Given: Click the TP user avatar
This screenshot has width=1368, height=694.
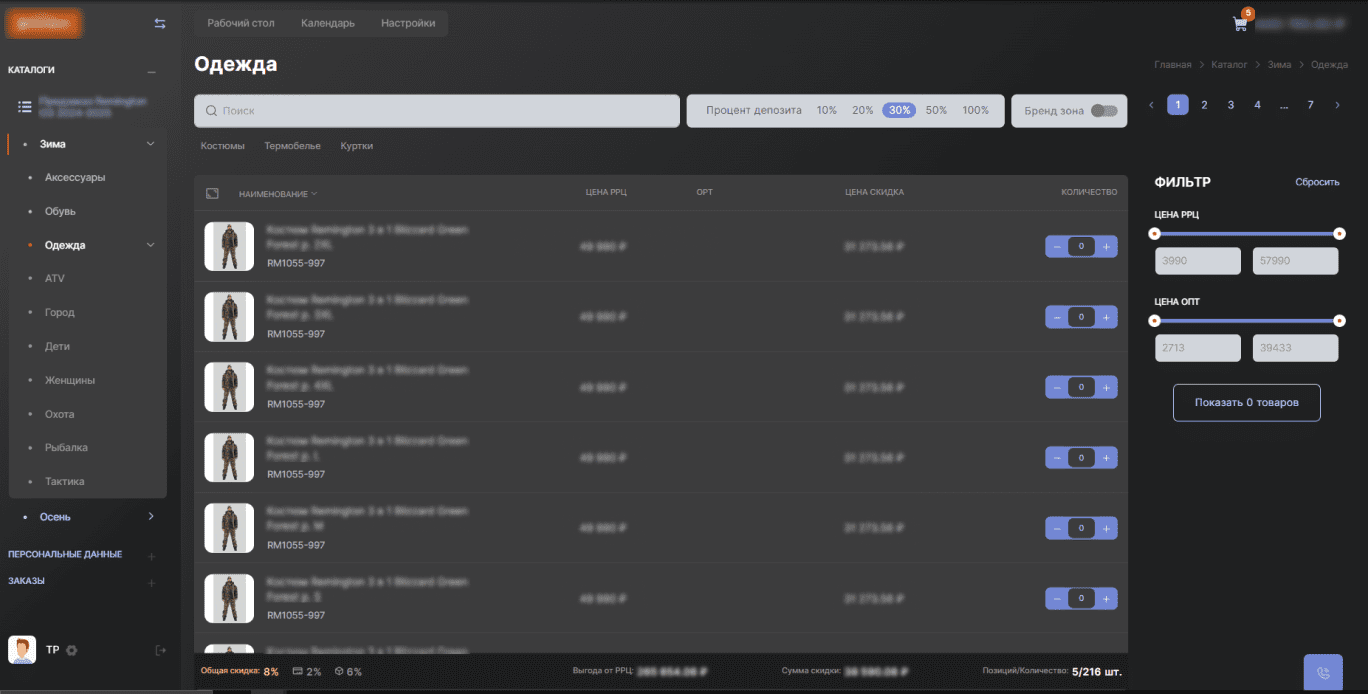Looking at the screenshot, I should 22,650.
